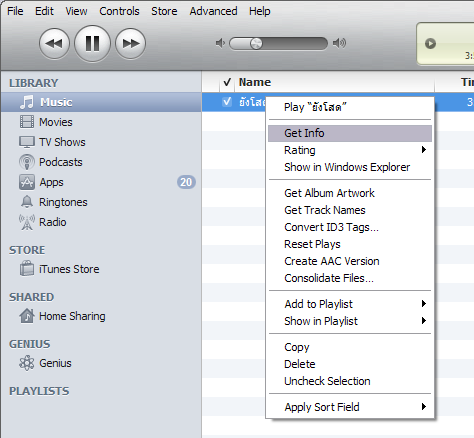The height and width of the screenshot is (438, 474).
Task: Click the Apps badge showing 20
Action: (x=186, y=182)
